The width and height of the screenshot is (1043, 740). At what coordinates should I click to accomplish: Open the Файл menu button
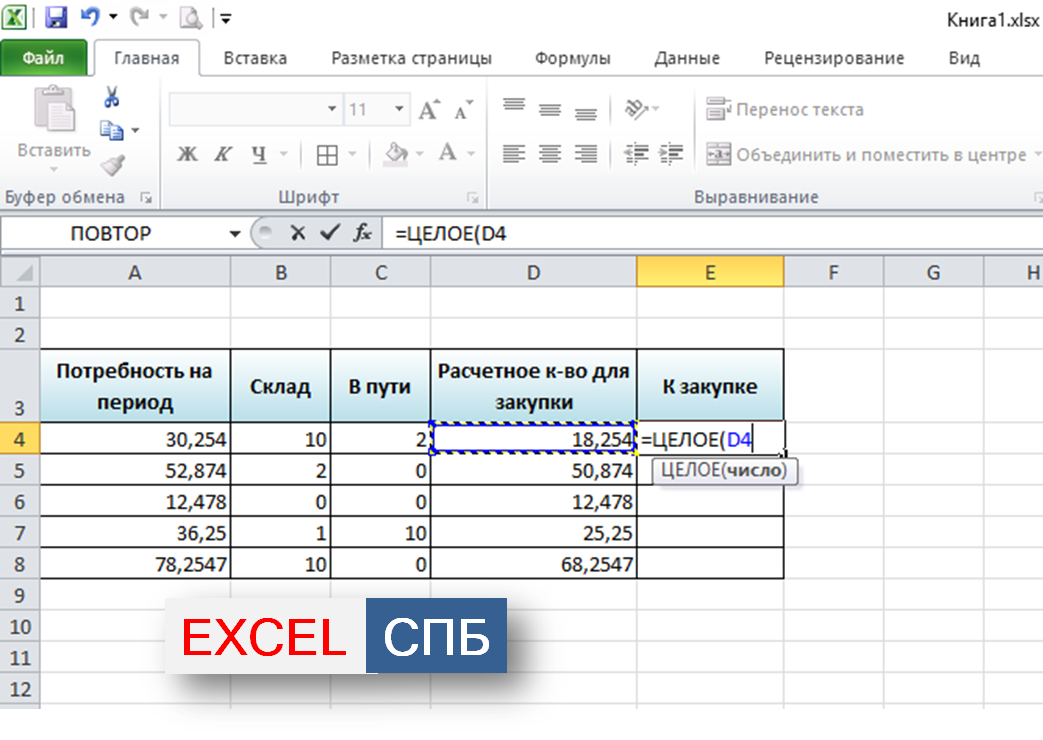[43, 58]
